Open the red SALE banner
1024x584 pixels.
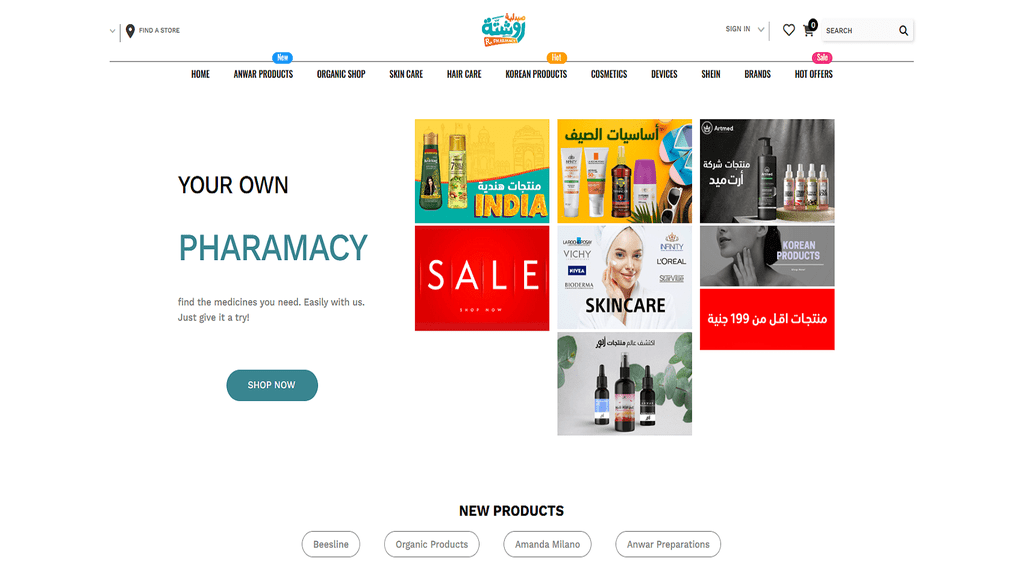pyautogui.click(x=482, y=278)
